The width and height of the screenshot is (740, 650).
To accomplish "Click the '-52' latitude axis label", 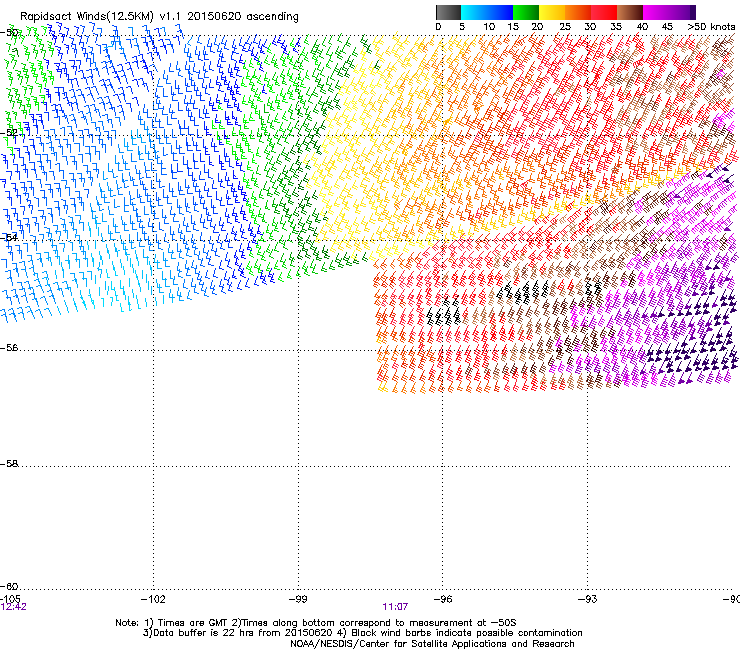I will tap(9, 133).
